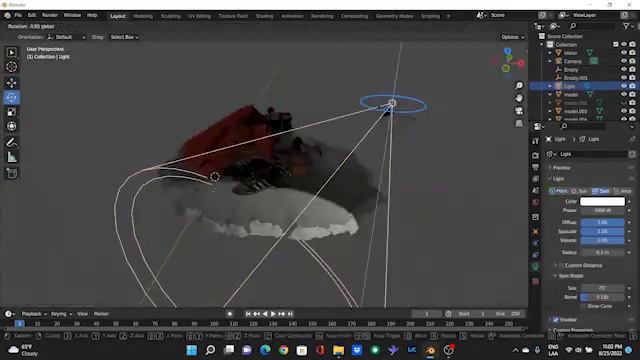Screen dimensions: 640x360
Task: Open the Orientation Default dropdown
Action: point(67,37)
